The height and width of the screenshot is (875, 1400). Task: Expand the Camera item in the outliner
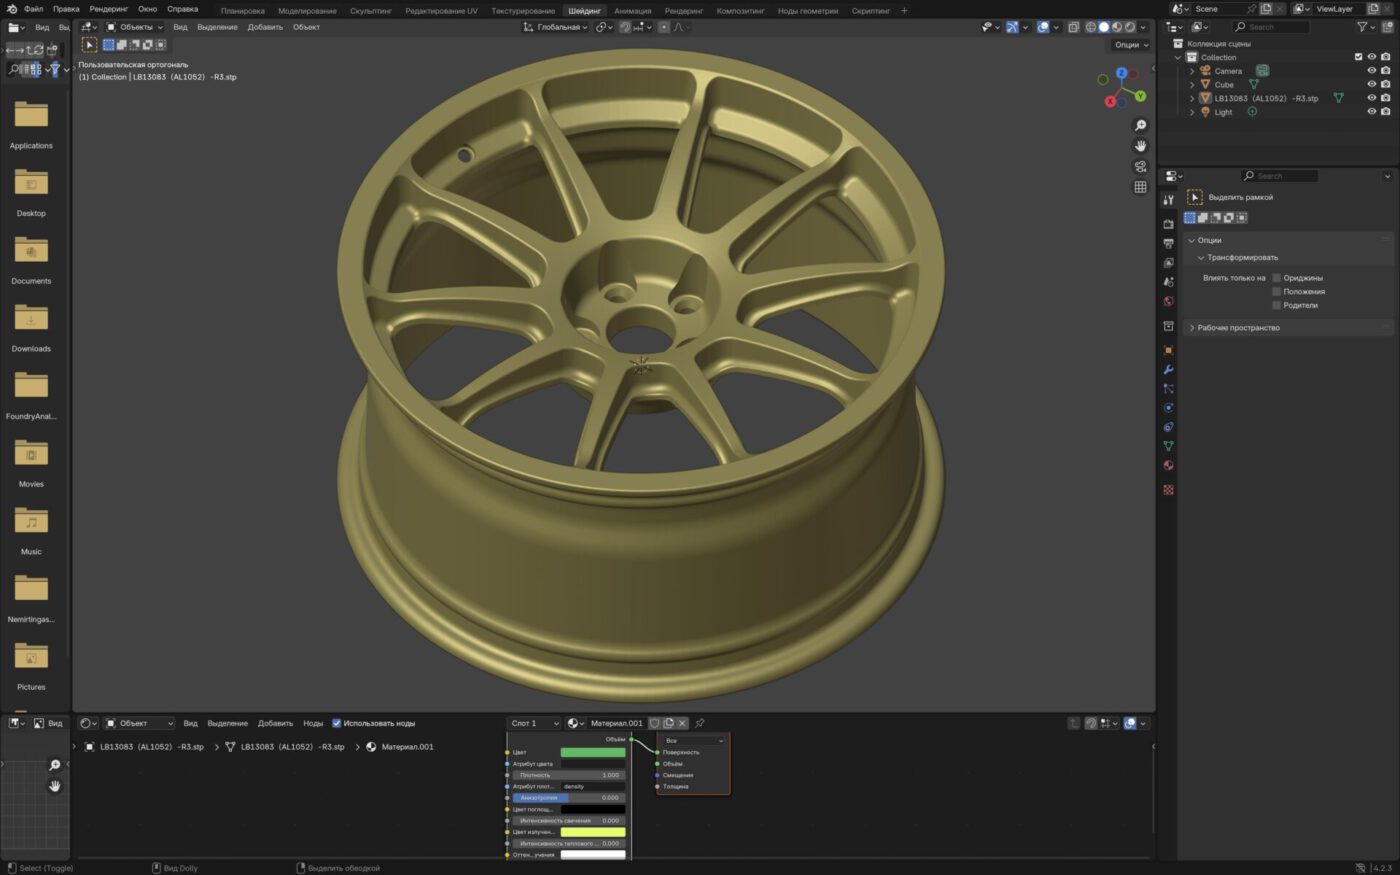tap(1191, 70)
